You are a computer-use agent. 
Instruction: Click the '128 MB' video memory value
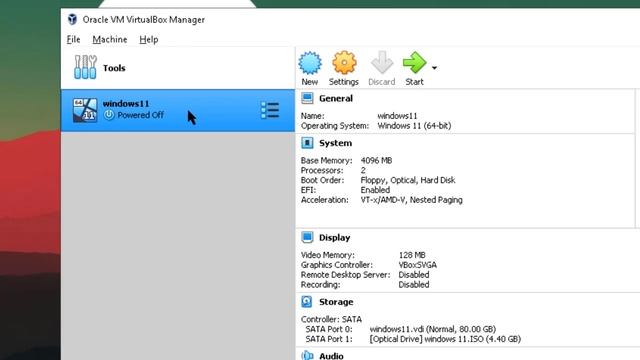coord(412,255)
